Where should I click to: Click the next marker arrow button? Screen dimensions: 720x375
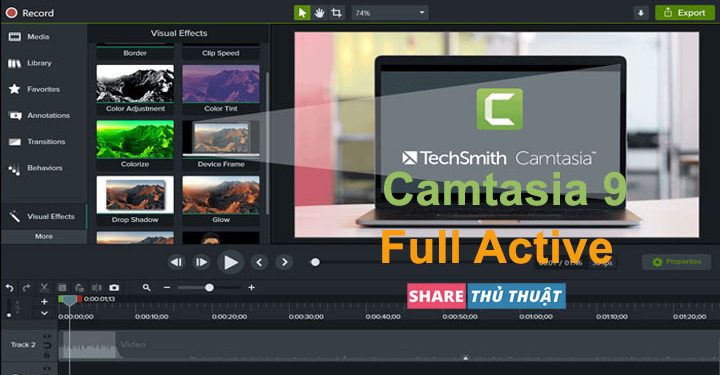point(284,262)
